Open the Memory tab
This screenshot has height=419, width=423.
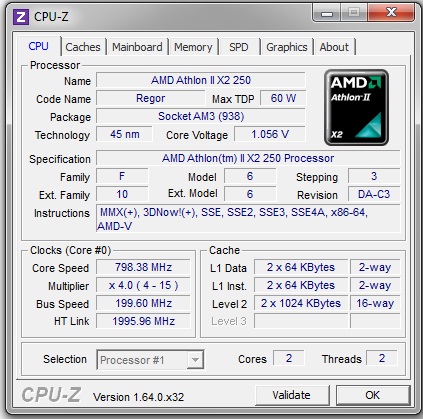pos(193,47)
